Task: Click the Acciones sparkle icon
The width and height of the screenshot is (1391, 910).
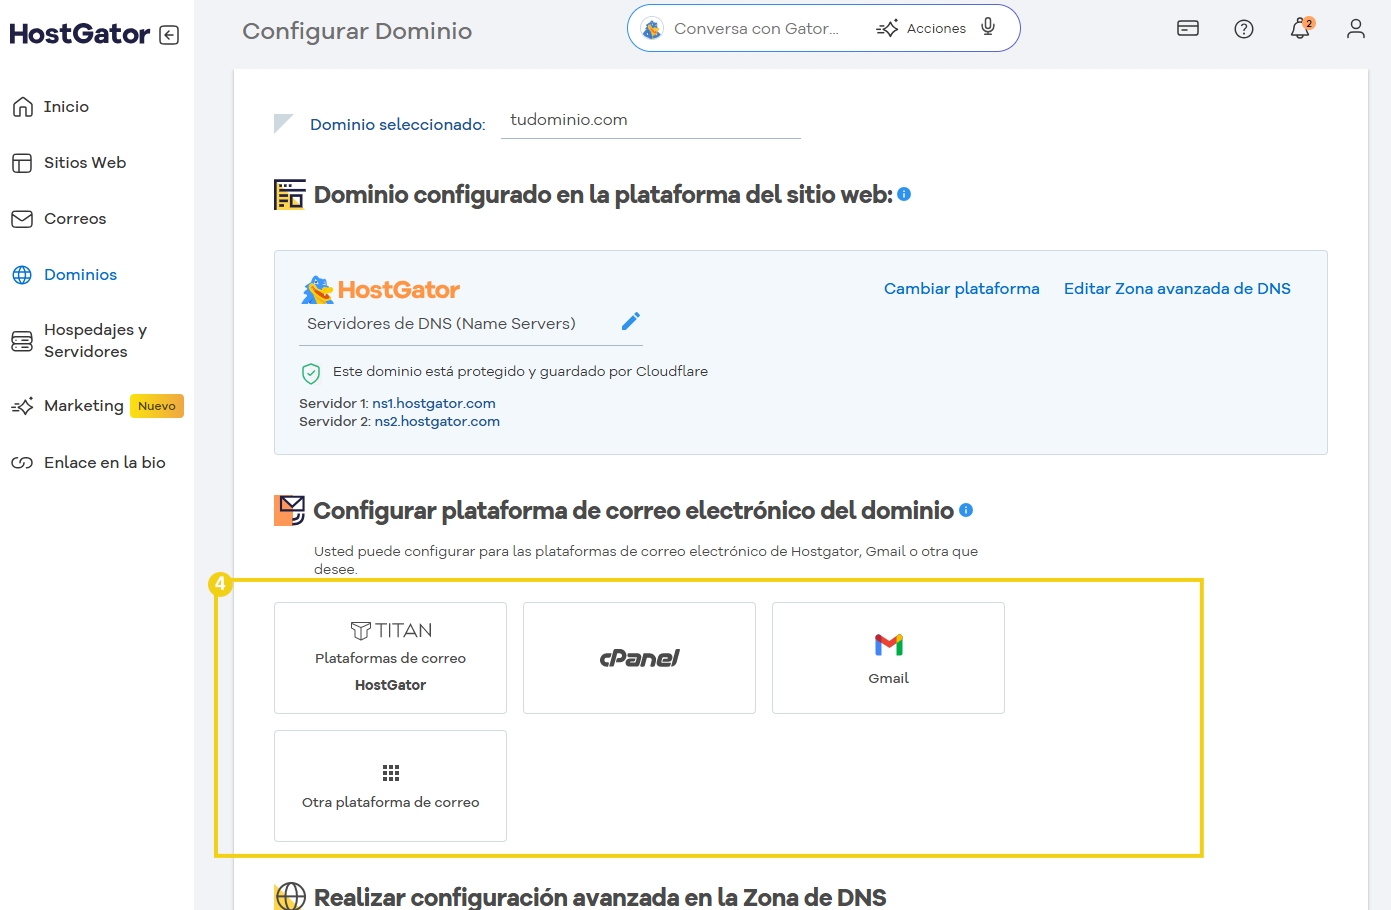Action: (x=887, y=28)
